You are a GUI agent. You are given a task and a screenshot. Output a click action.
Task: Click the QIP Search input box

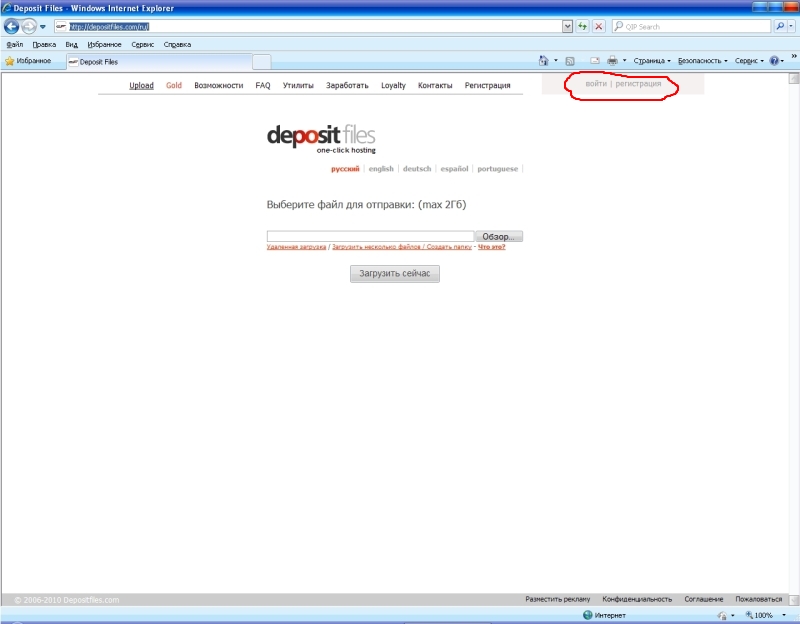click(x=691, y=27)
